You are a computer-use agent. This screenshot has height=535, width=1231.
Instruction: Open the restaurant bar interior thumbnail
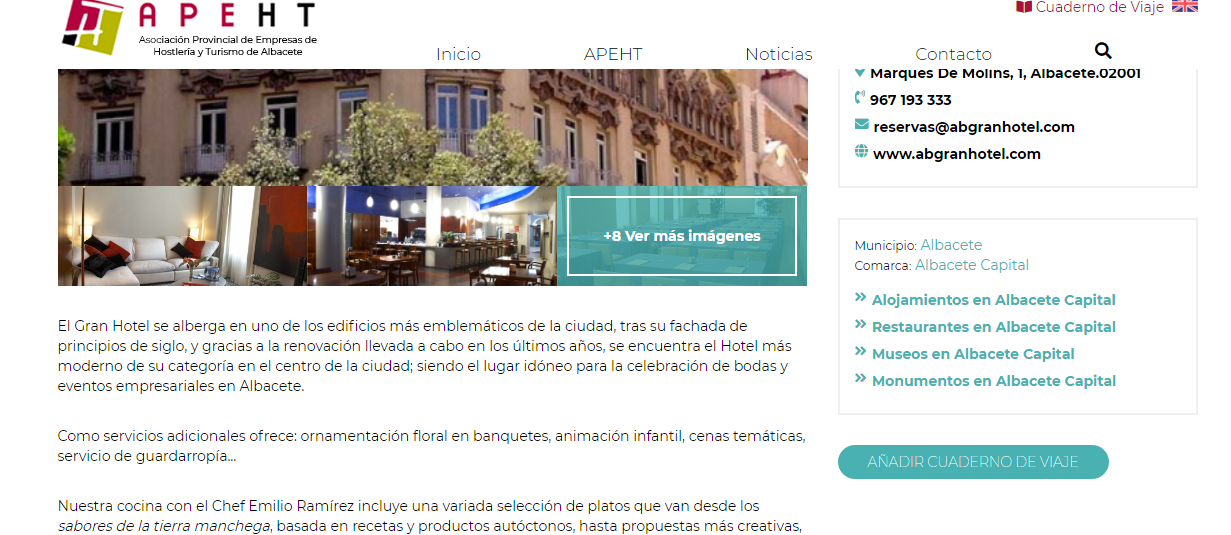(432, 236)
